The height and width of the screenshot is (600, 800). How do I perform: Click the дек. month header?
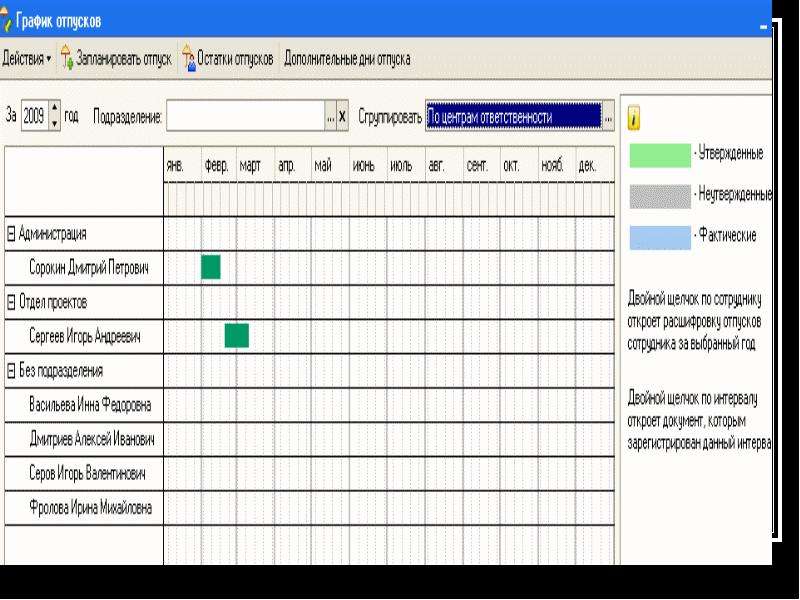[x=595, y=165]
